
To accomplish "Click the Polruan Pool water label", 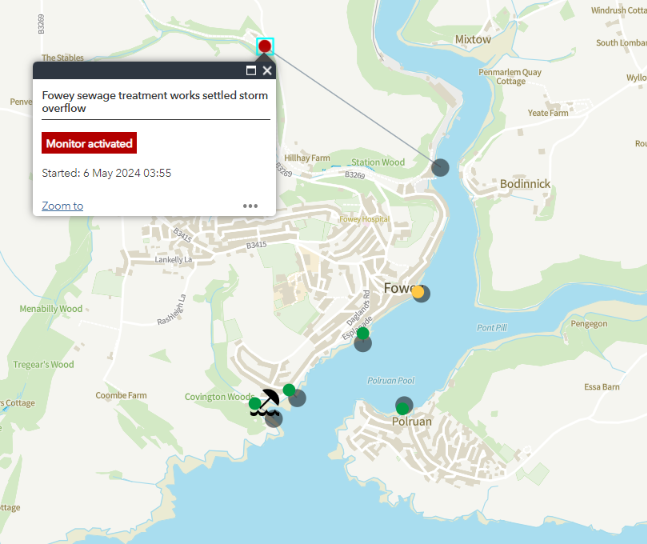I will tap(391, 381).
